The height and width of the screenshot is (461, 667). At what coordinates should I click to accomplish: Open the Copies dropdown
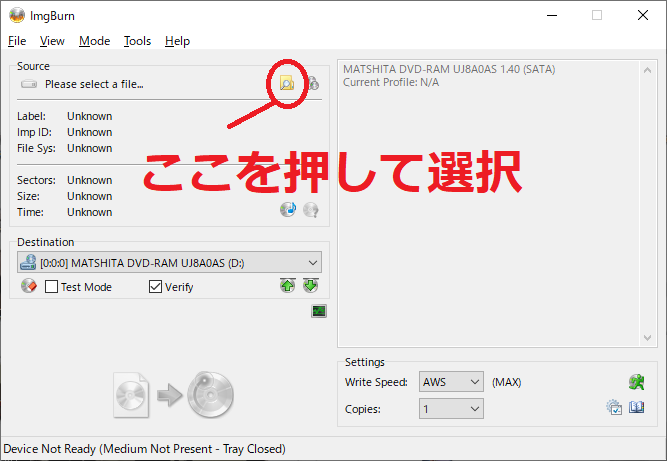(451, 409)
